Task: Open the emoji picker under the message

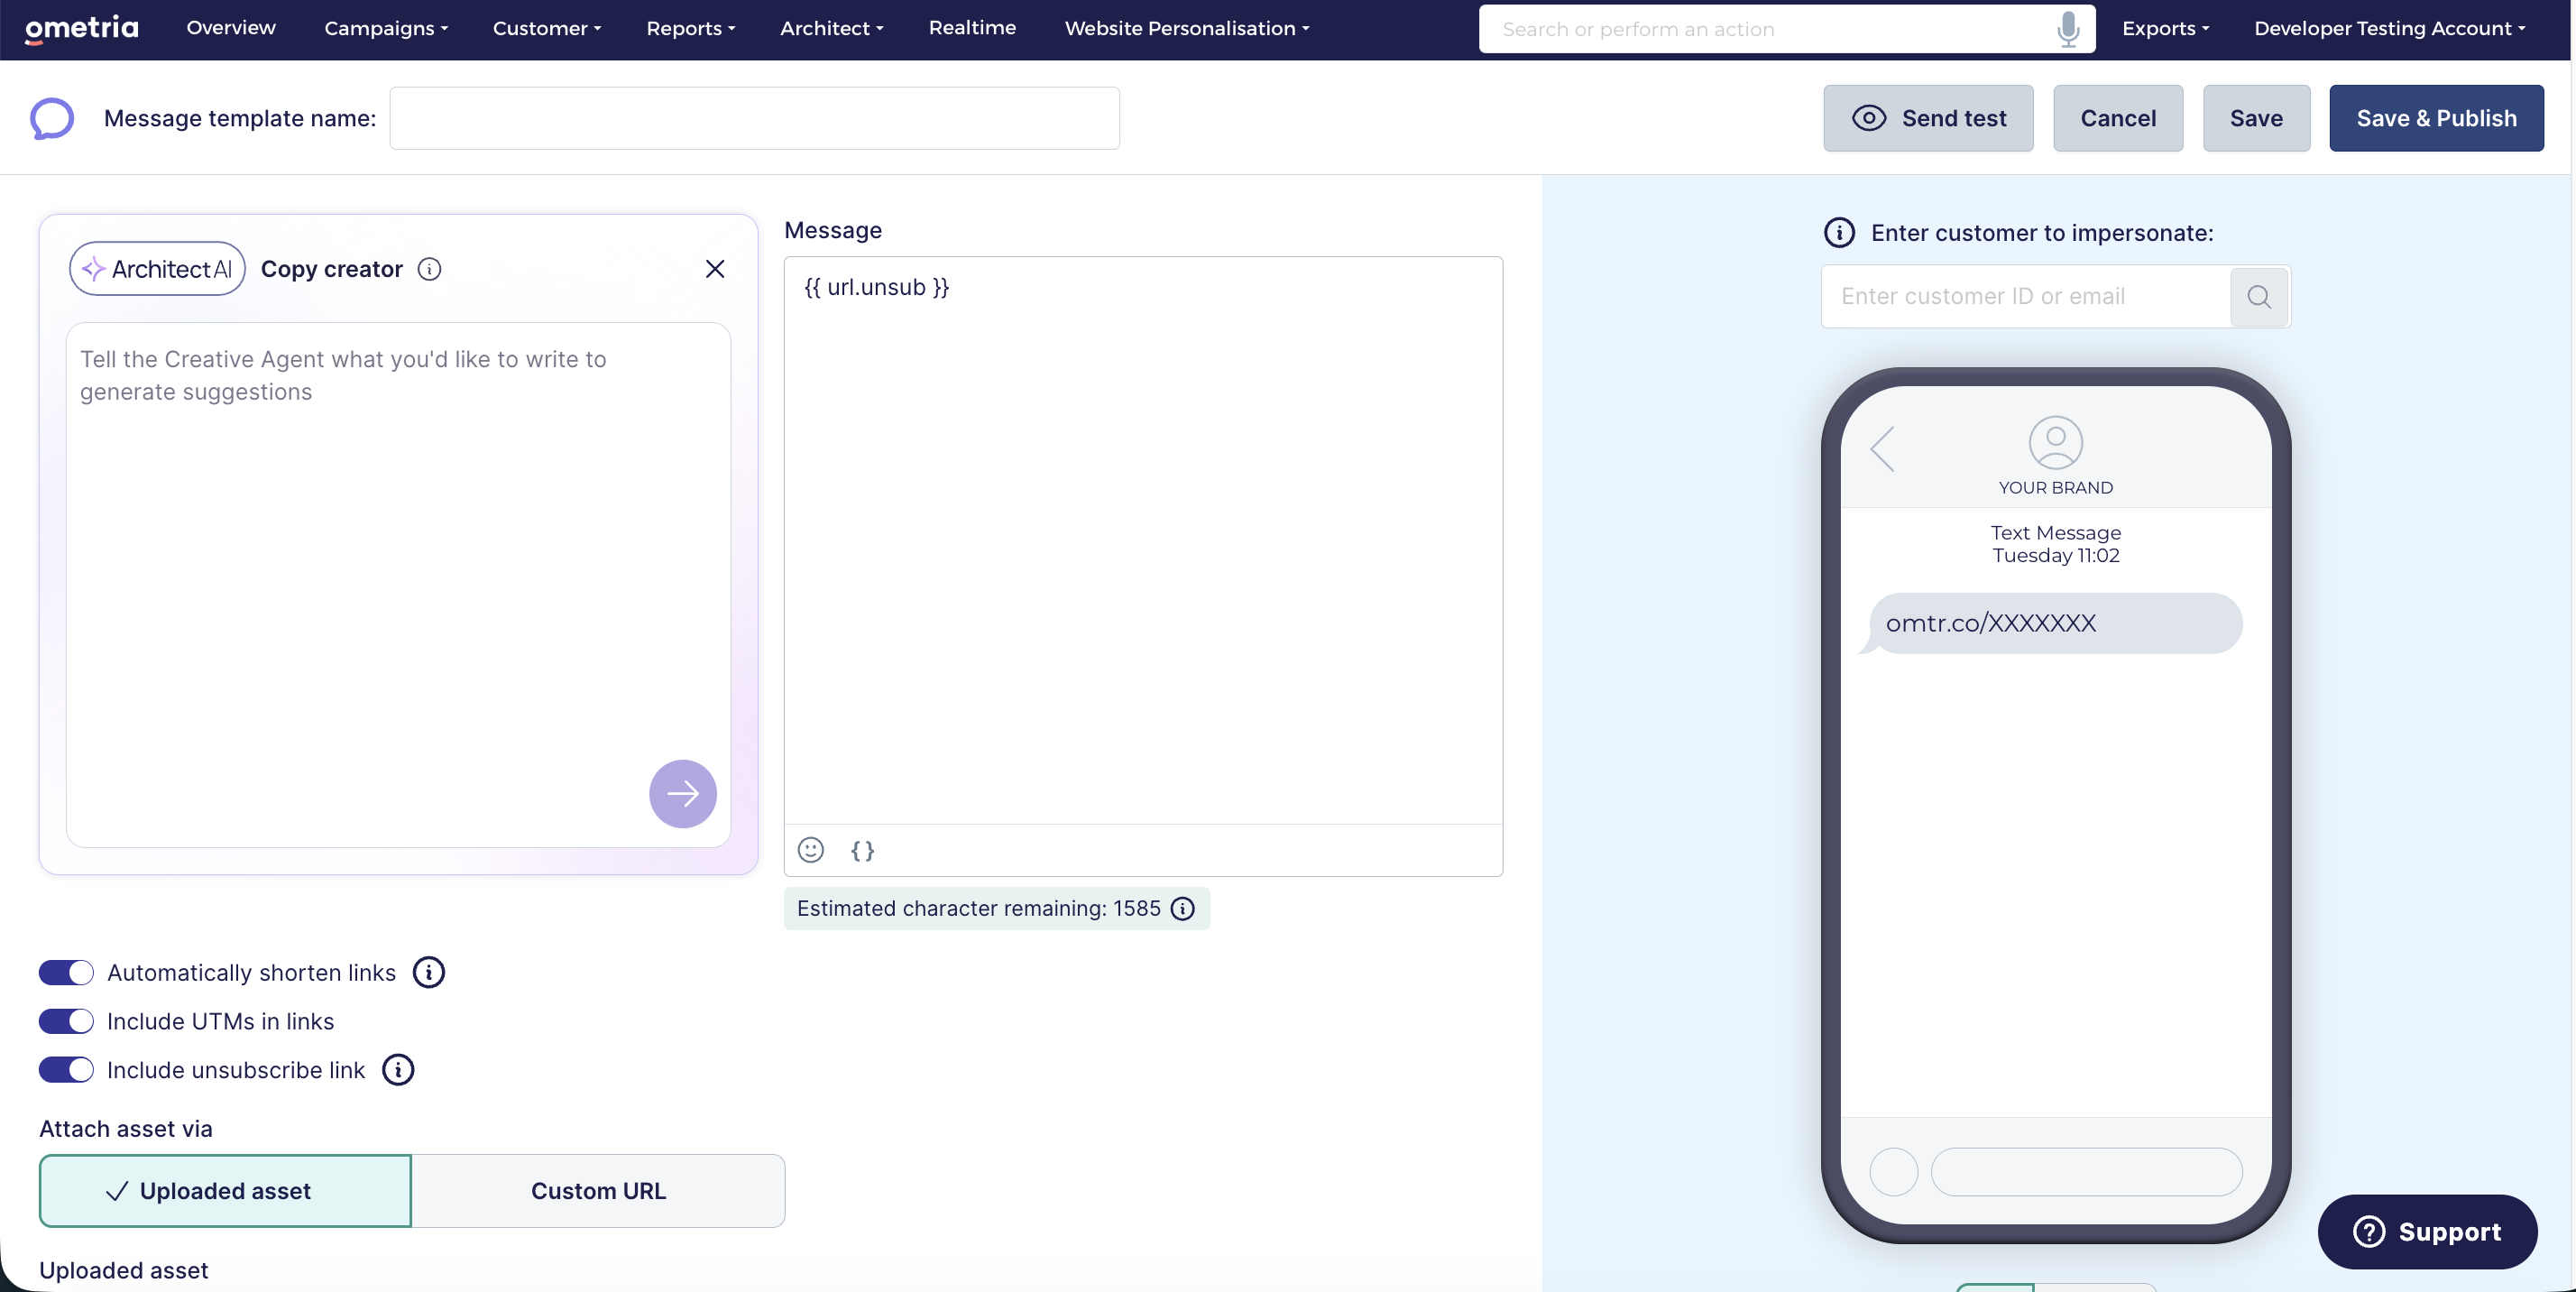Action: [x=811, y=850]
